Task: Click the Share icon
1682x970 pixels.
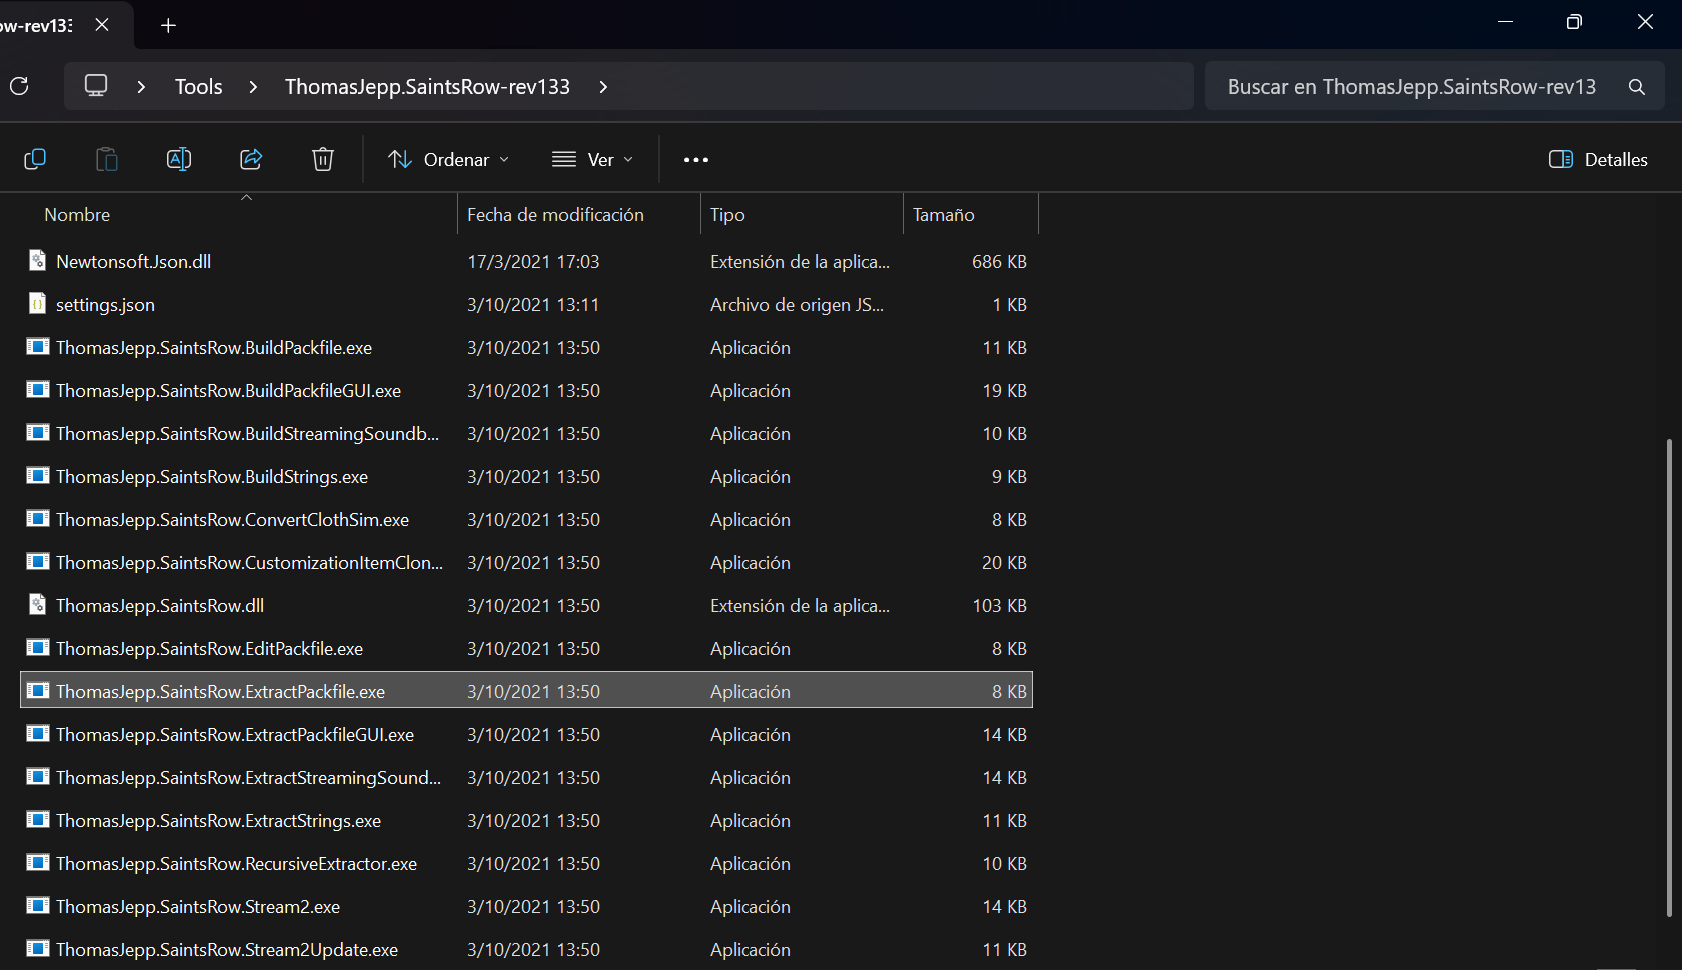Action: coord(251,159)
